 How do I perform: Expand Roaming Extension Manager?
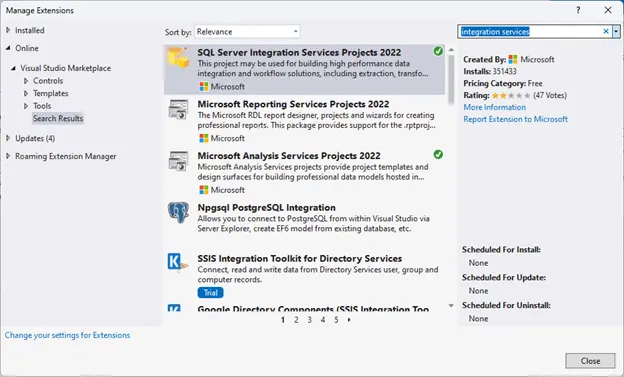pyautogui.click(x=8, y=156)
